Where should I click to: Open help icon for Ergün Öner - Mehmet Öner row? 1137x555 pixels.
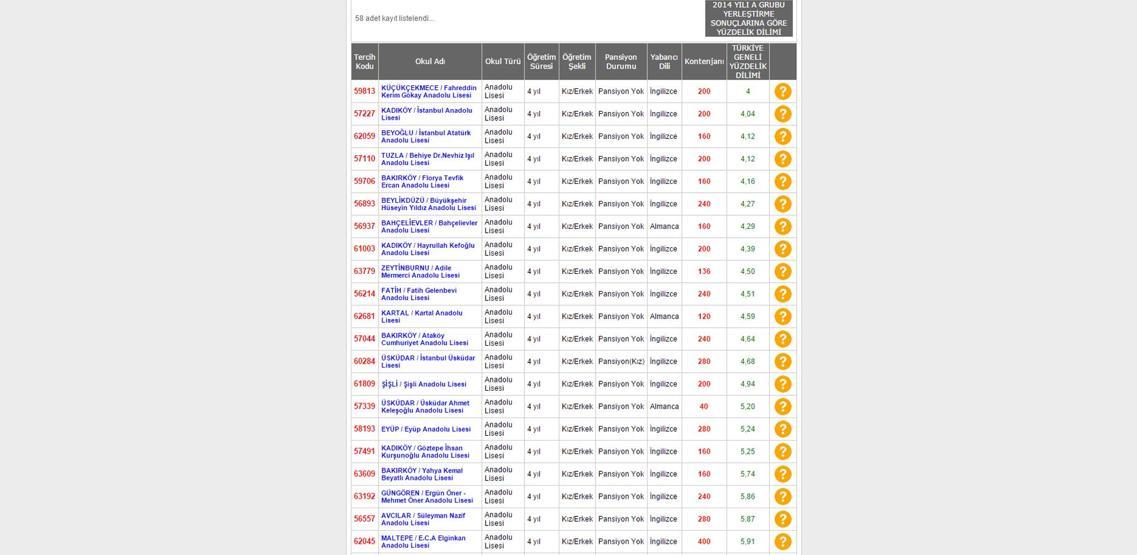[x=782, y=496]
